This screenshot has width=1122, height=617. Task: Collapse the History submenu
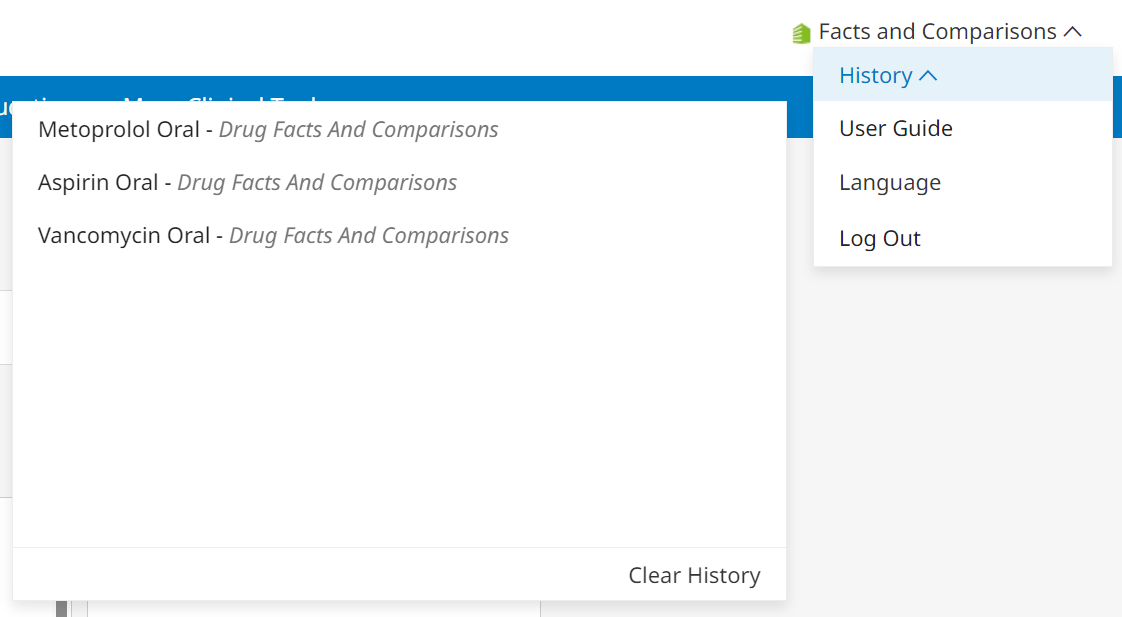(876, 76)
